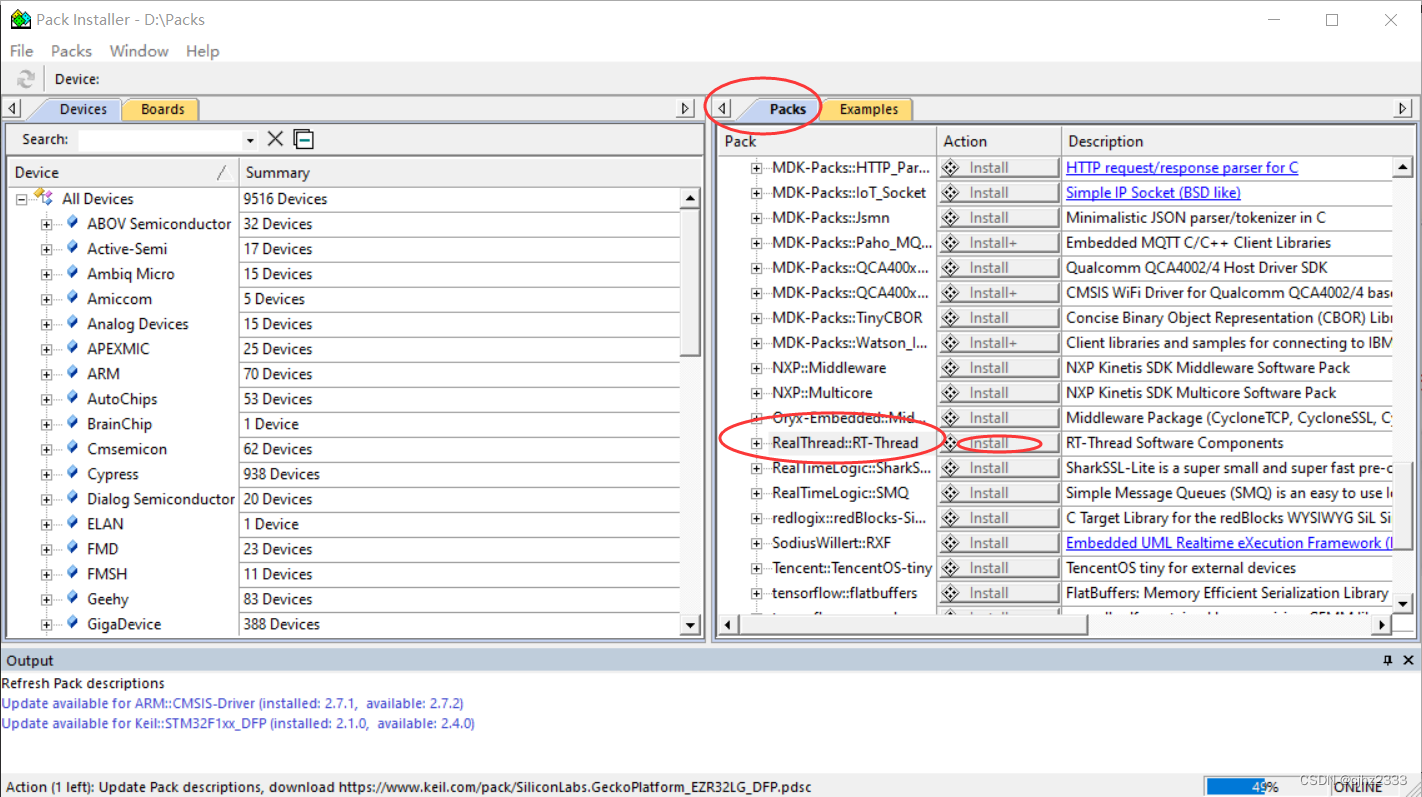Viewport: 1422px width, 797px height.
Task: Select the AutoChips vendor icon
Action: point(72,398)
